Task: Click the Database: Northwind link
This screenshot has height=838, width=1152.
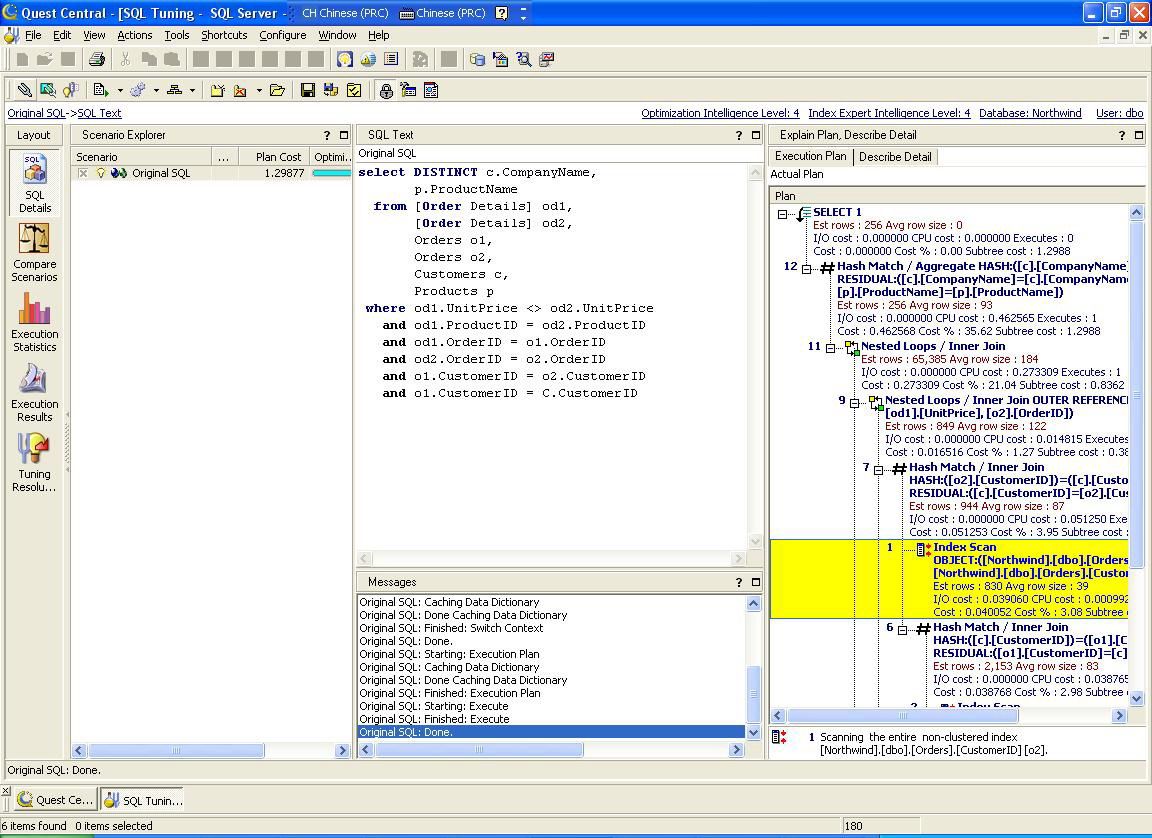Action: [1030, 113]
